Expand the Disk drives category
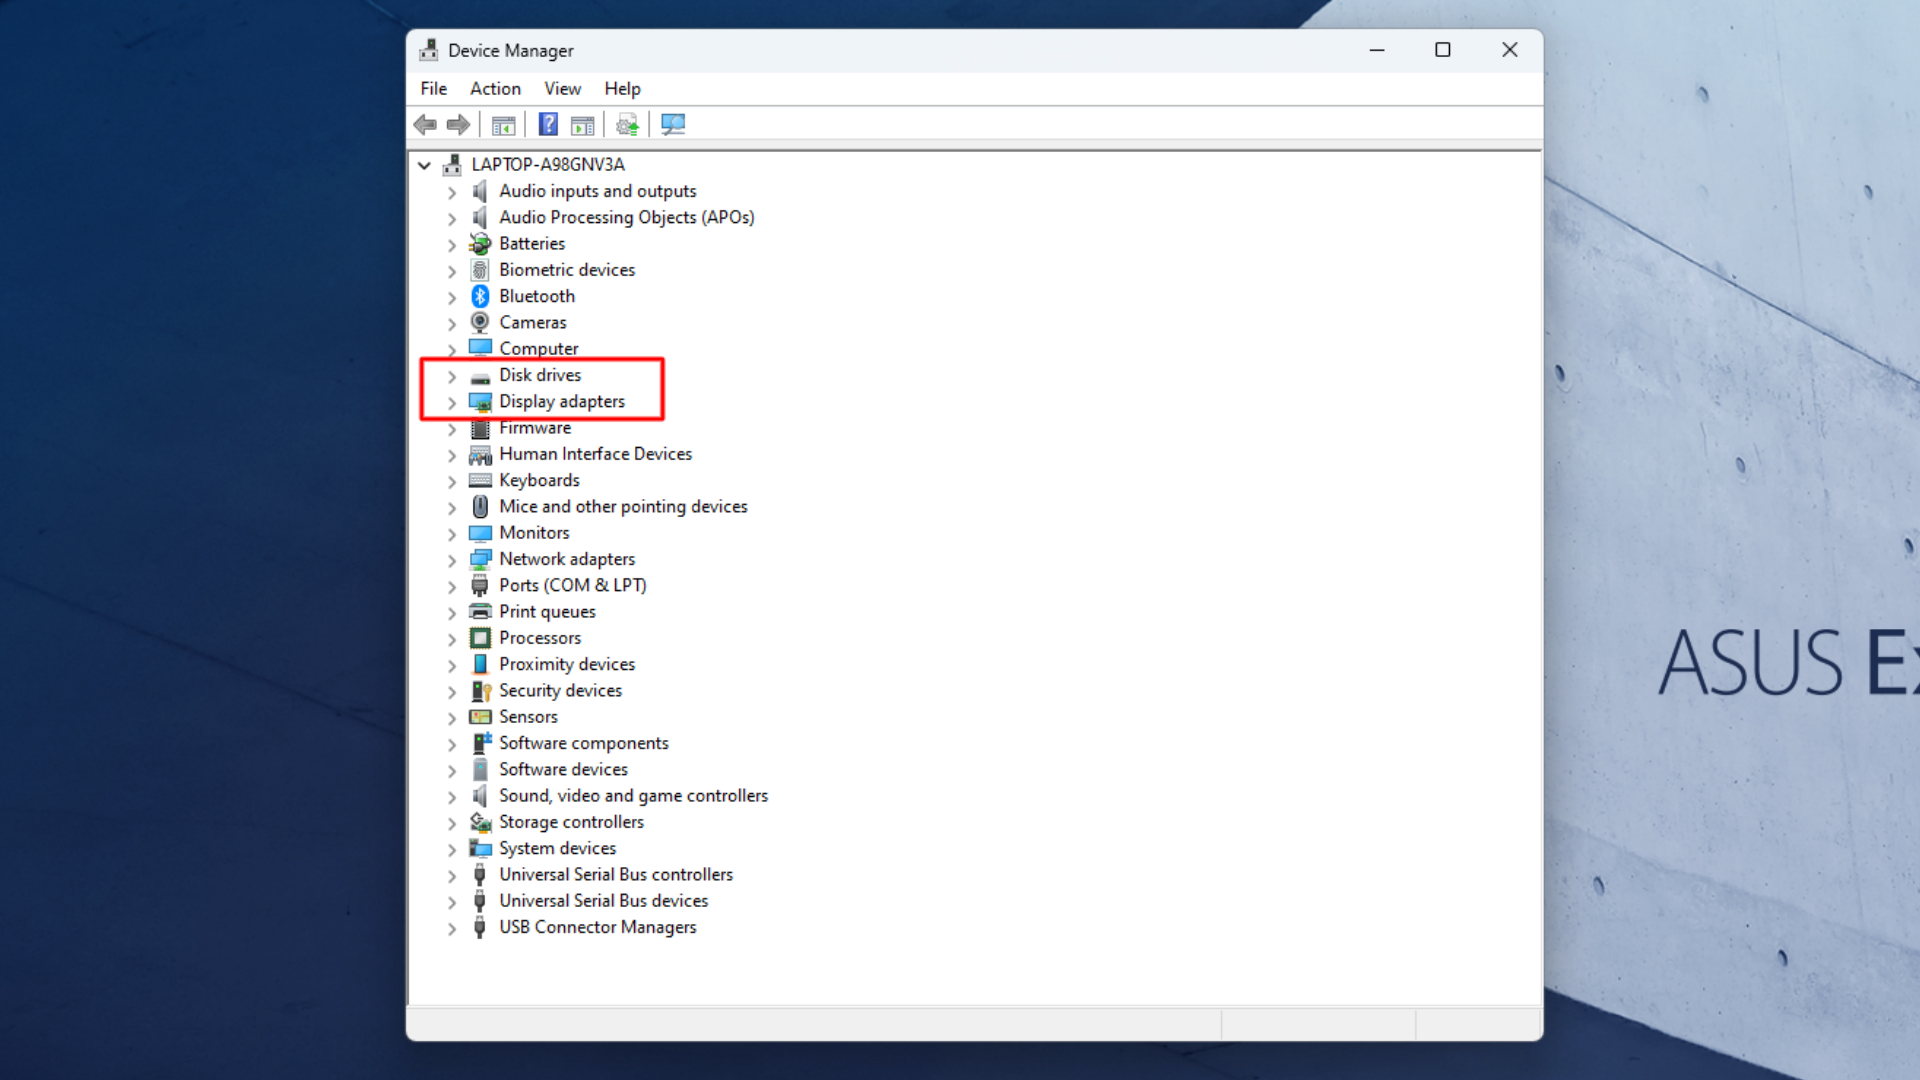This screenshot has width=1920, height=1080. (452, 375)
